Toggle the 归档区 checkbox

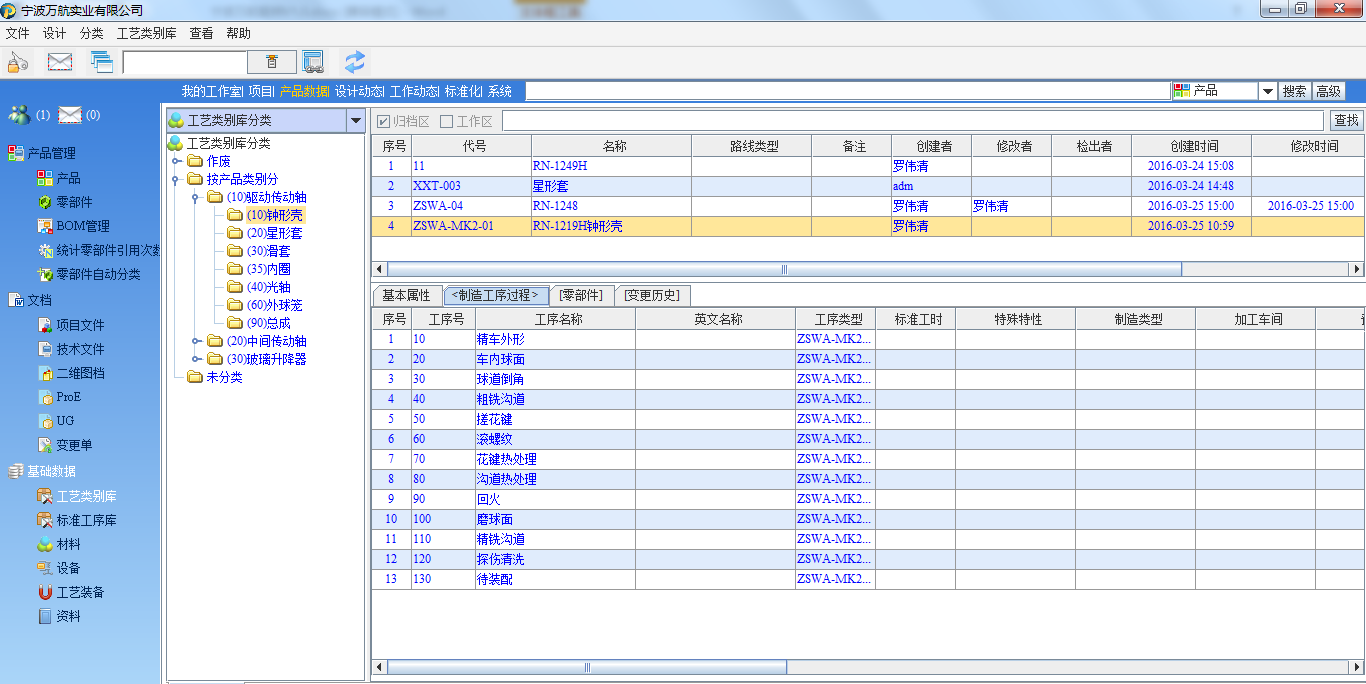click(383, 121)
